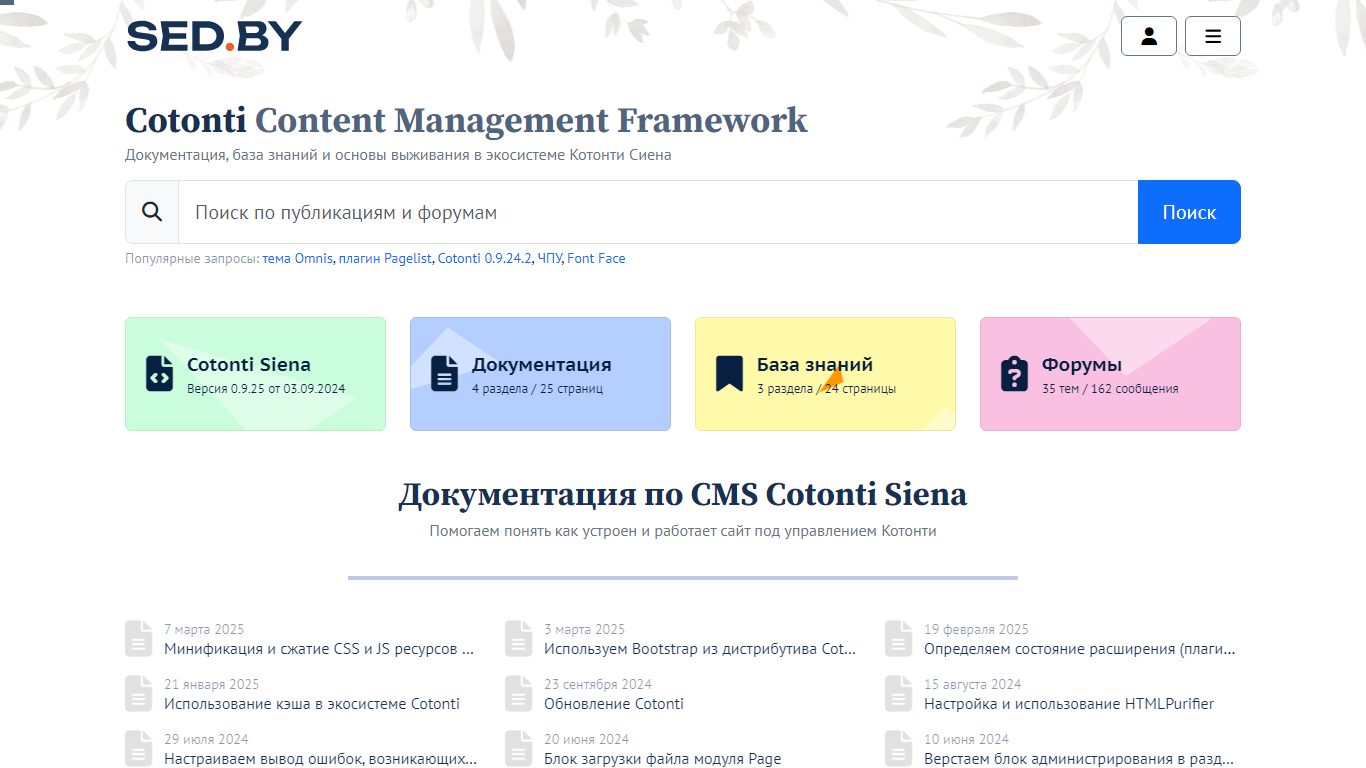Click '35 тем / 162 сообщения' text
This screenshot has height=768, width=1366.
tap(1110, 389)
